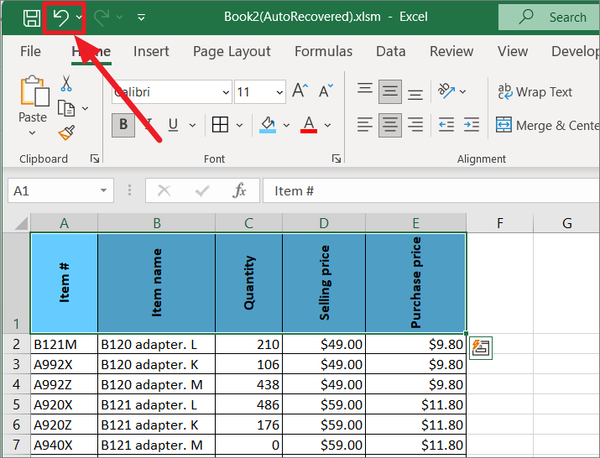Click the Borders icon
Image resolution: width=600 pixels, height=458 pixels.
pos(220,125)
